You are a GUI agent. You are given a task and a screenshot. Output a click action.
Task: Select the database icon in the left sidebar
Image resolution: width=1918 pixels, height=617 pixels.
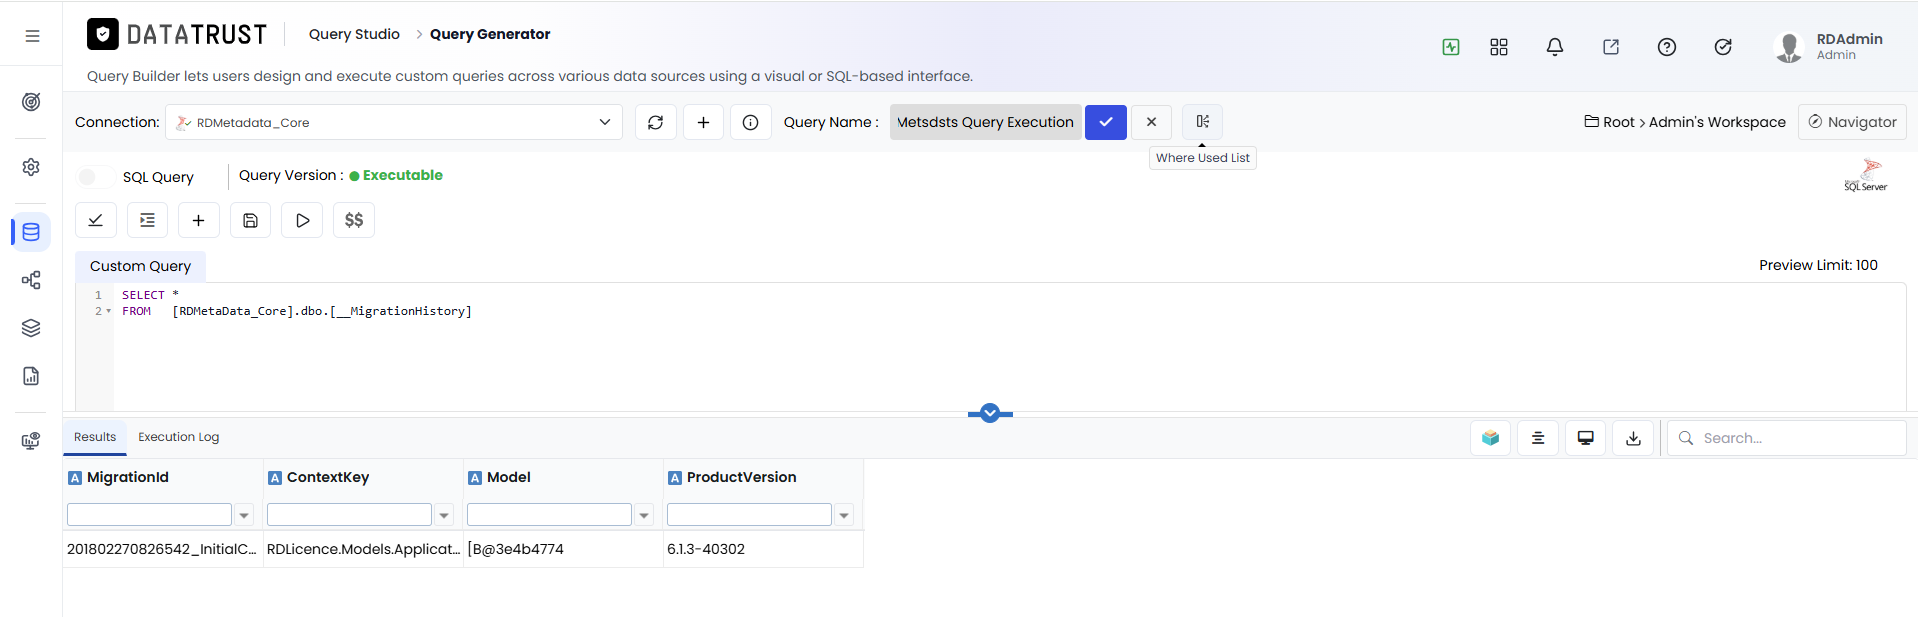tap(31, 232)
